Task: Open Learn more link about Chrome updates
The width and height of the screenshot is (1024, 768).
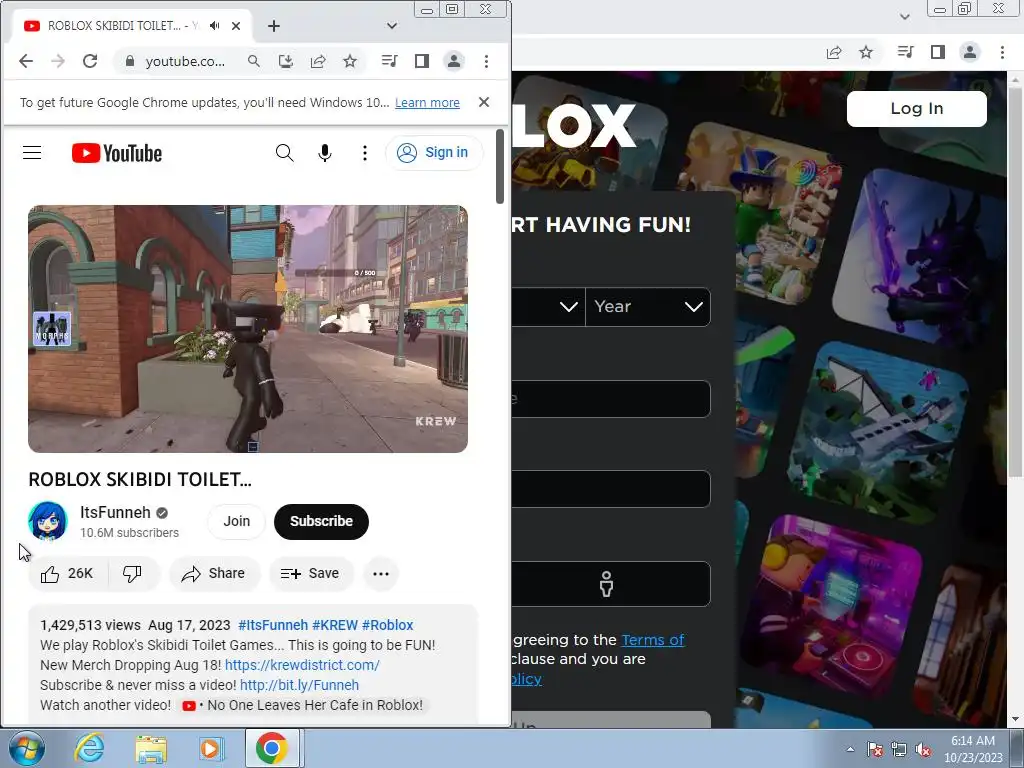Action: click(427, 103)
